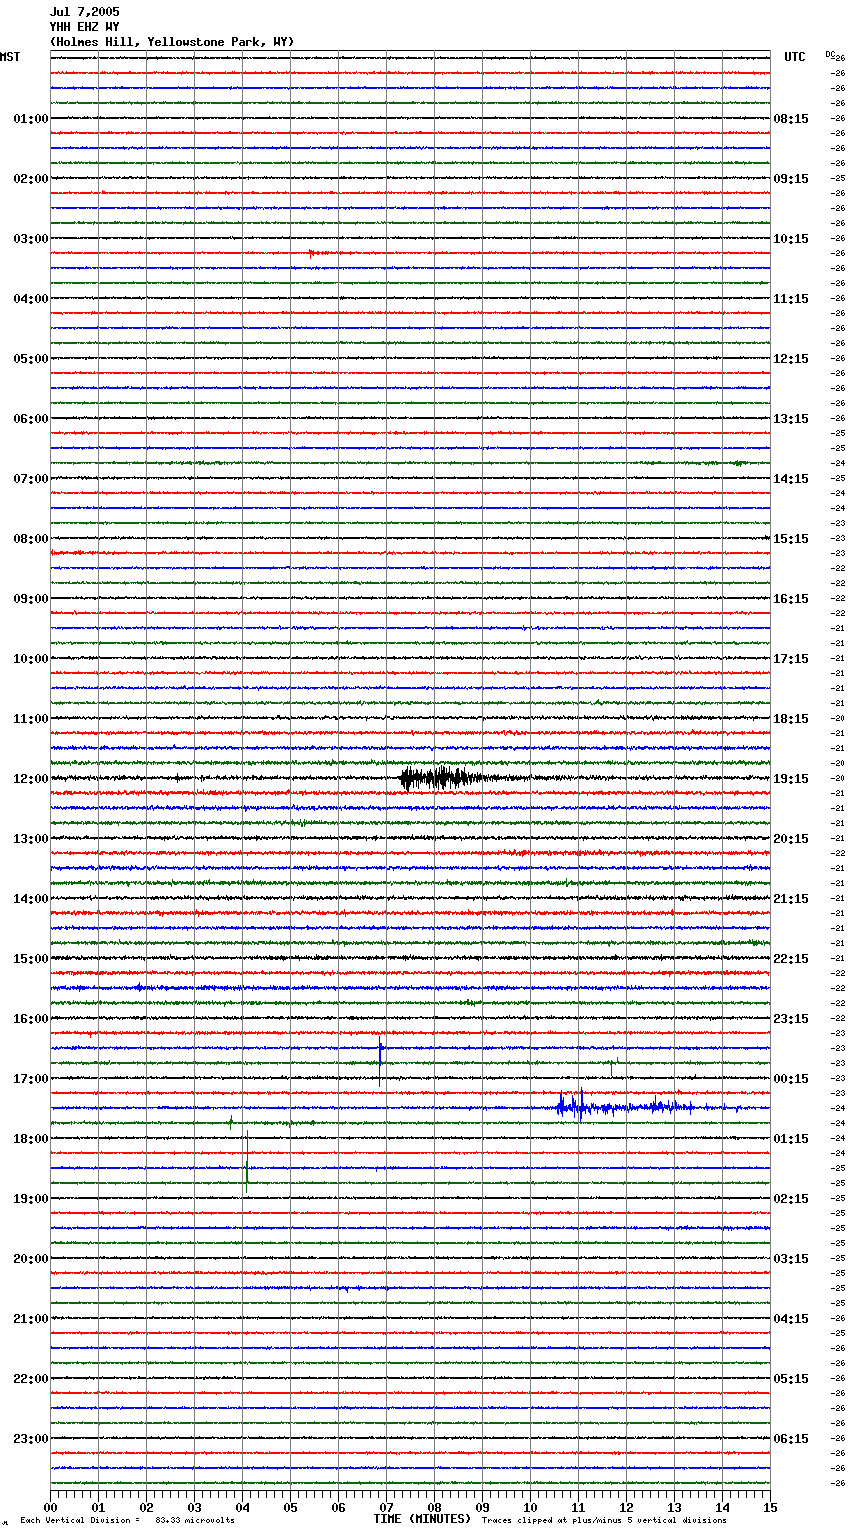Select the 10:00 MST time label
Viewport: 850px width, 1534px height.
31,659
